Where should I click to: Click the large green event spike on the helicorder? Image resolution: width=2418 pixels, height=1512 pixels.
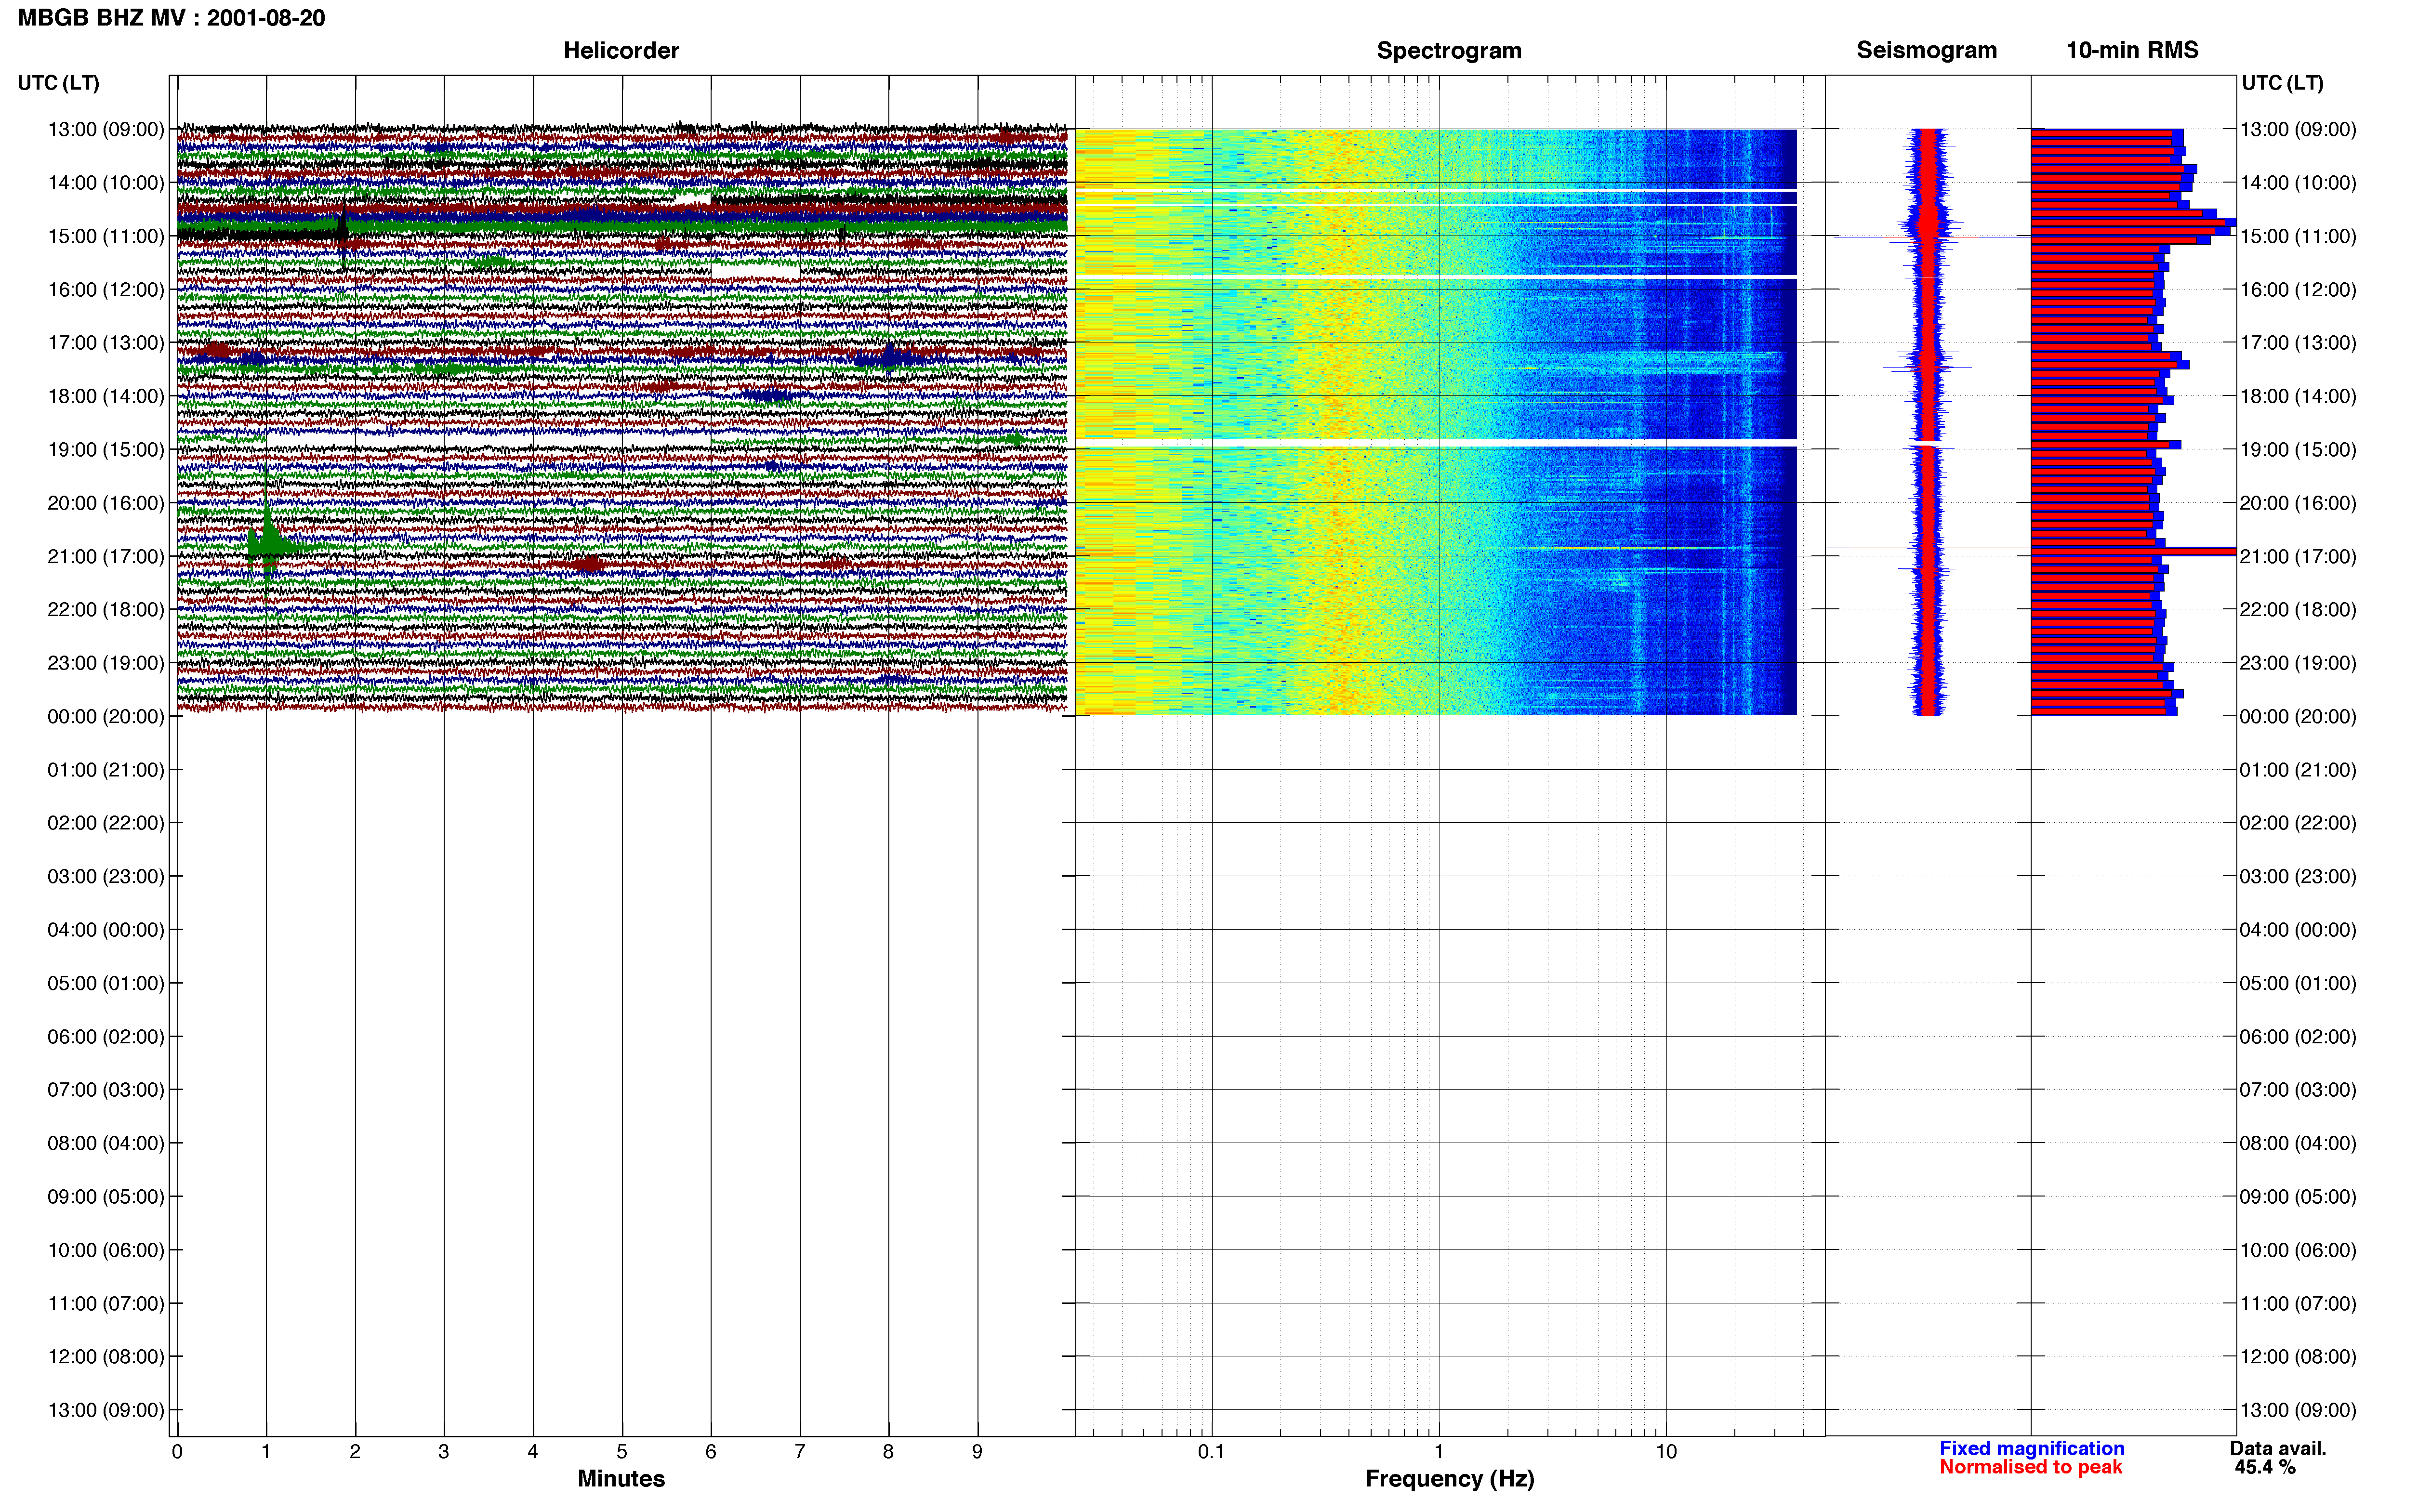coord(268,540)
